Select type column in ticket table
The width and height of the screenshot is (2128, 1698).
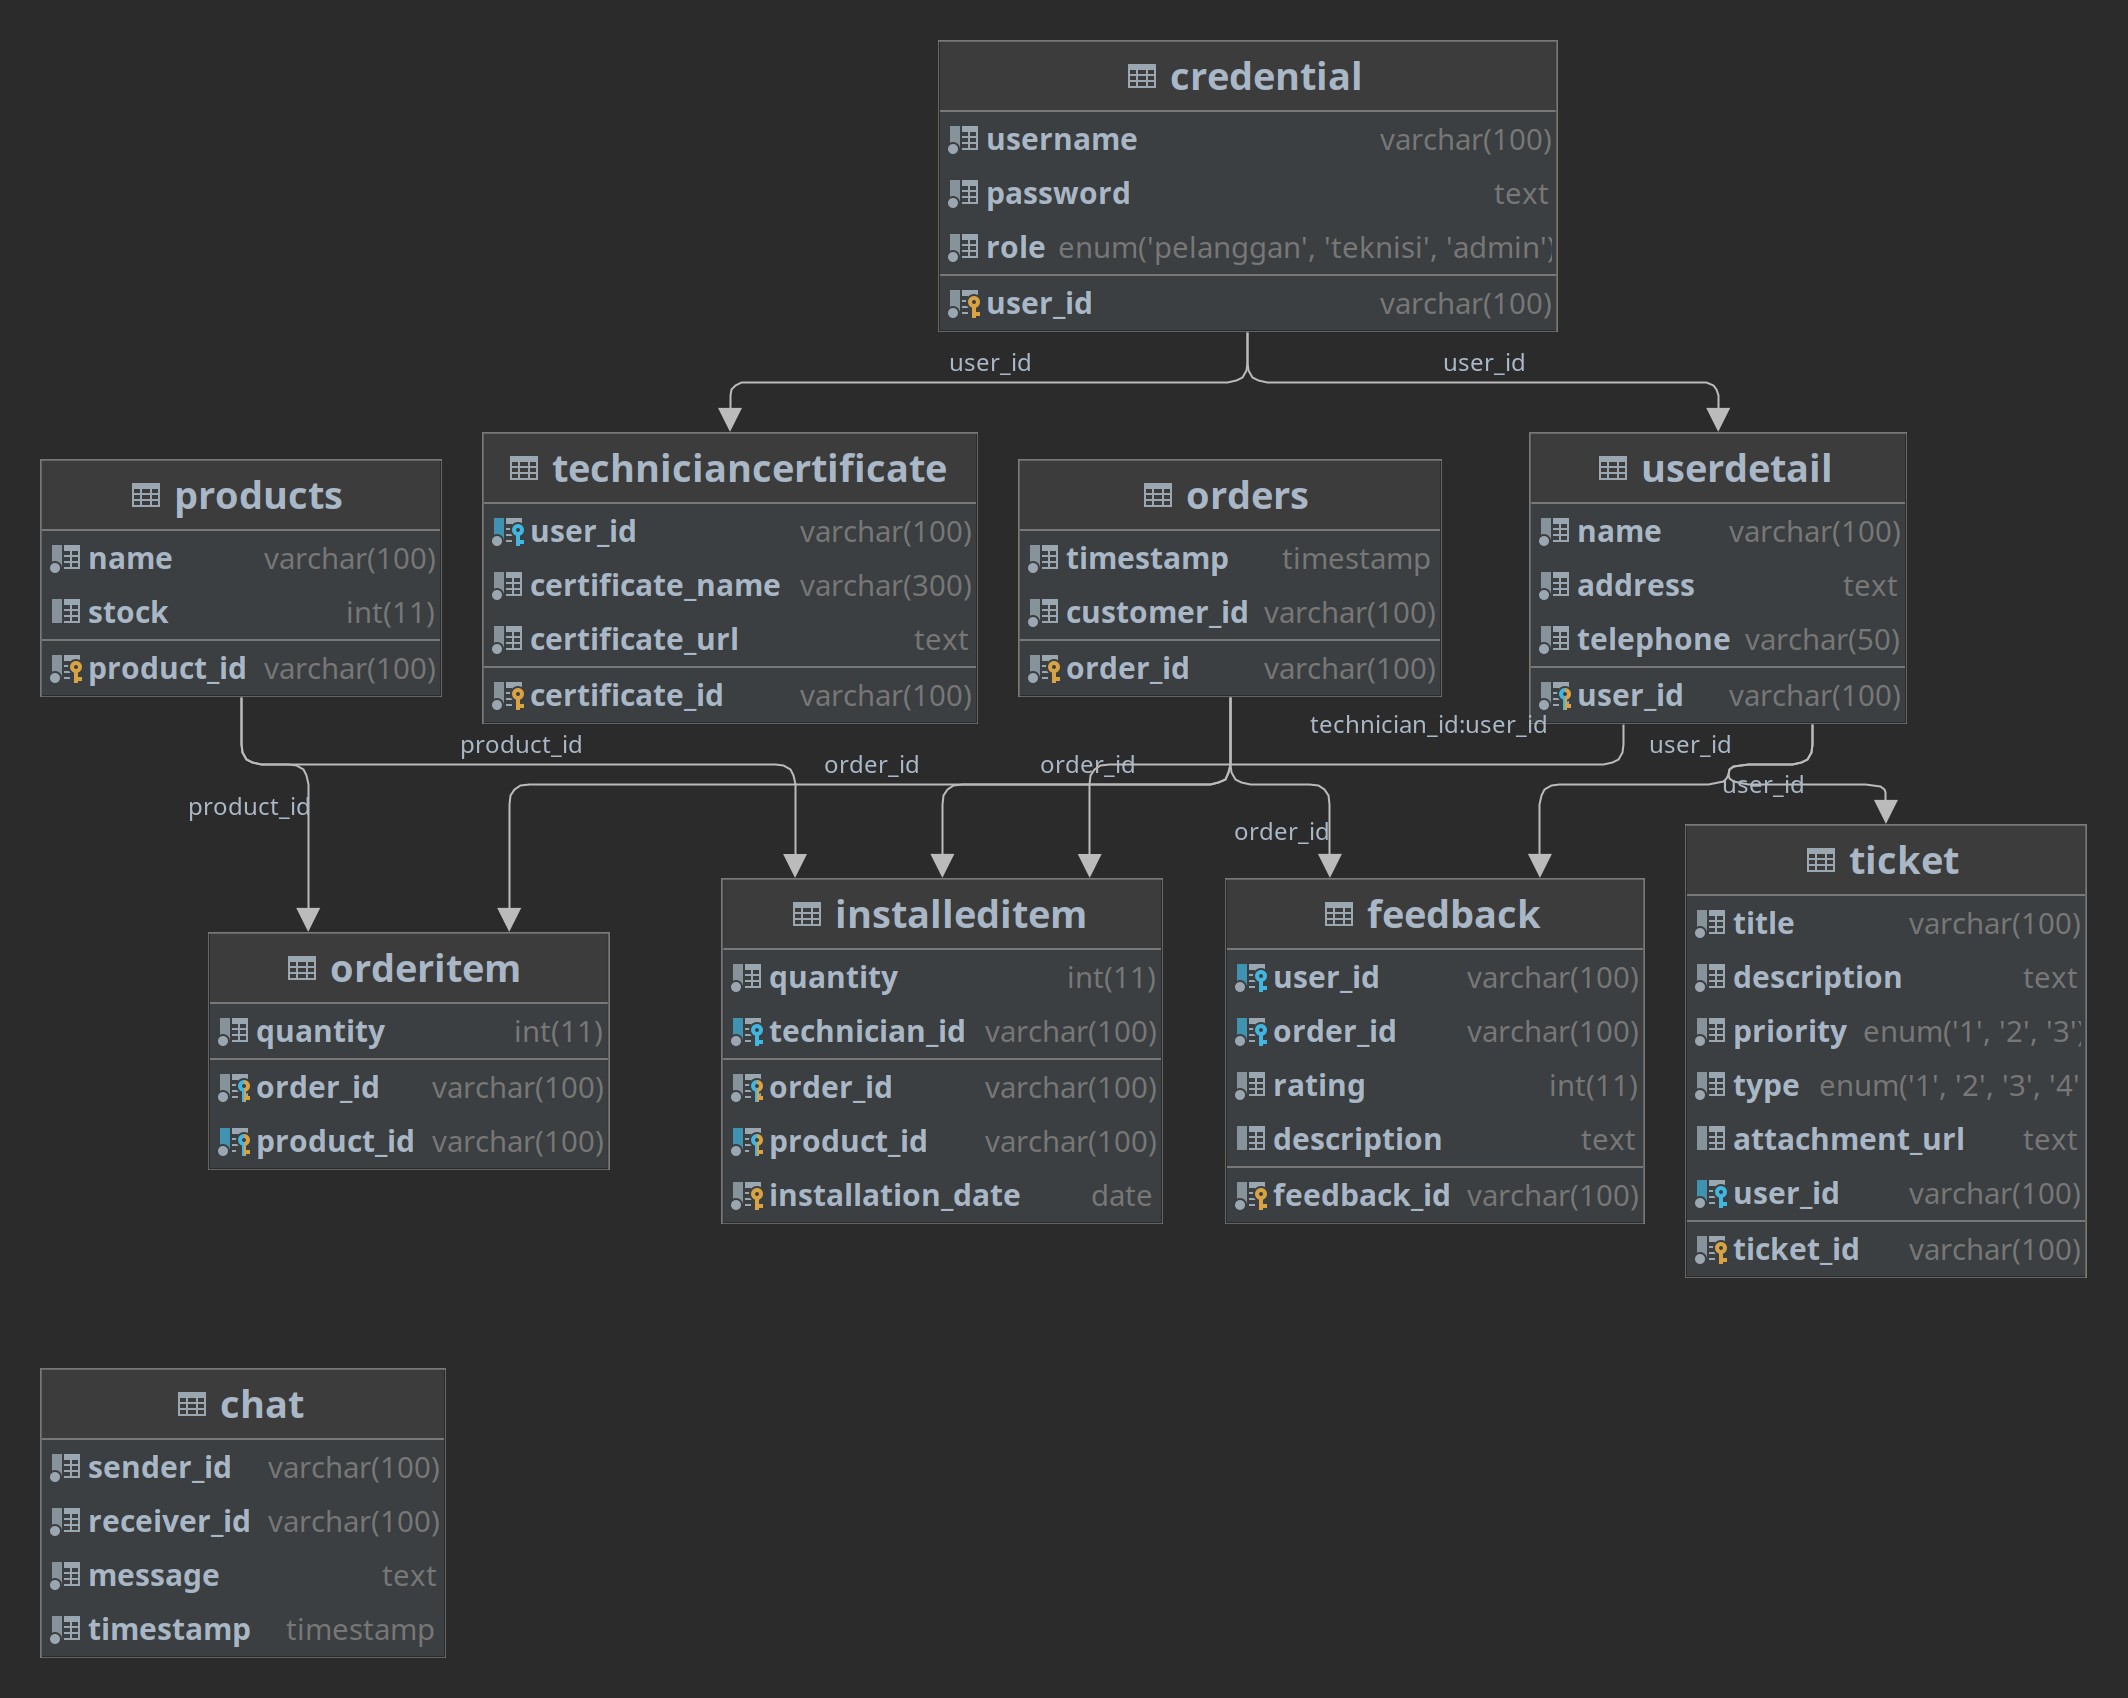[x=1886, y=1086]
